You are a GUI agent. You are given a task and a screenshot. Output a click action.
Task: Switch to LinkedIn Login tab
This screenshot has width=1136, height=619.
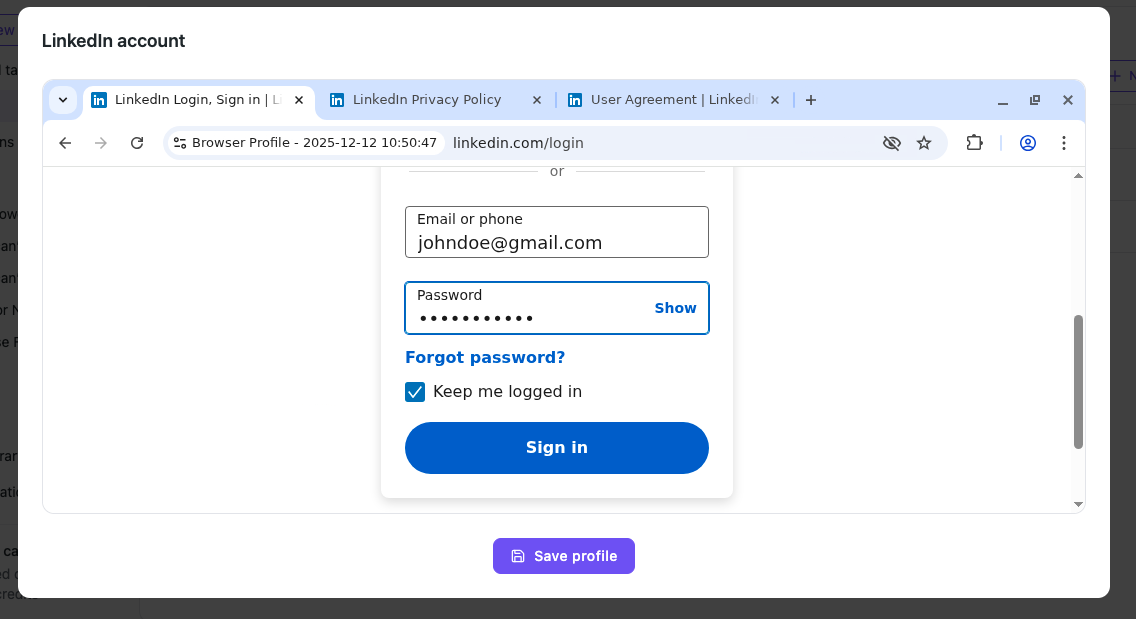pos(199,100)
